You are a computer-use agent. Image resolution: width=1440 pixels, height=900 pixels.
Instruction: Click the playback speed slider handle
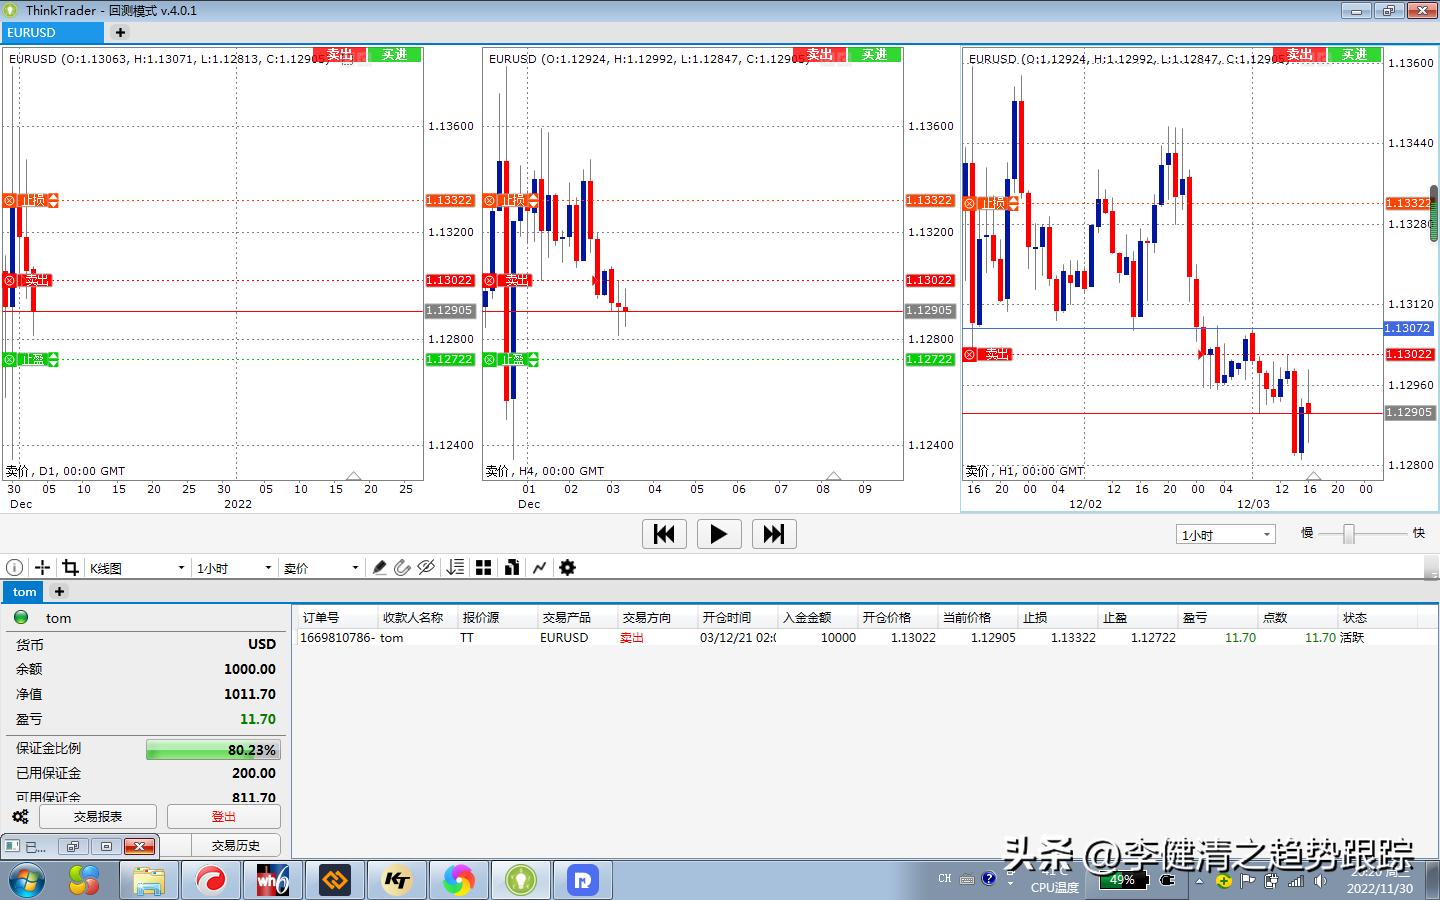[1348, 534]
